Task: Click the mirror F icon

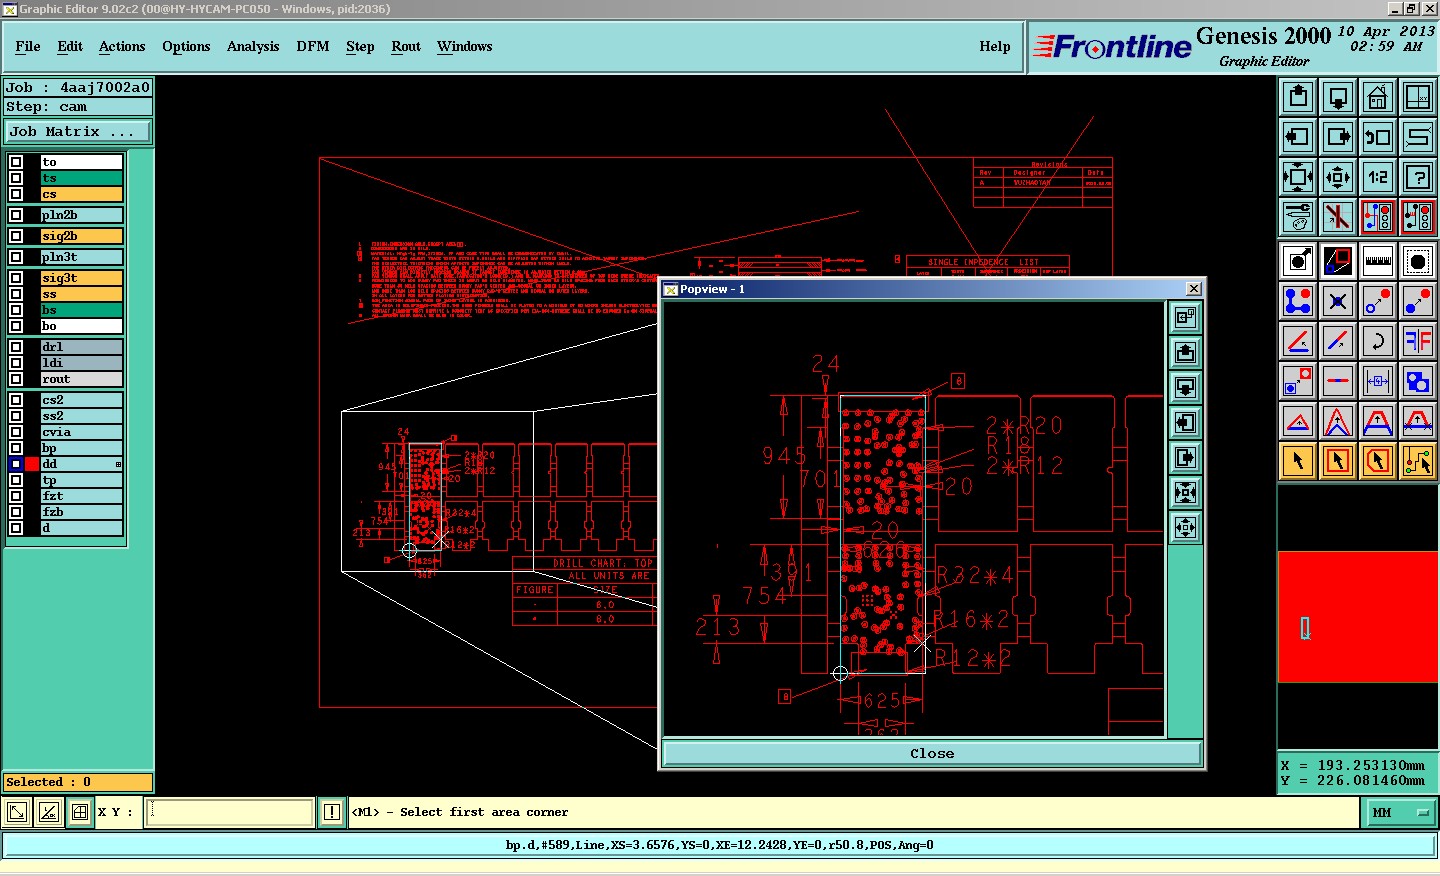Action: (1418, 341)
